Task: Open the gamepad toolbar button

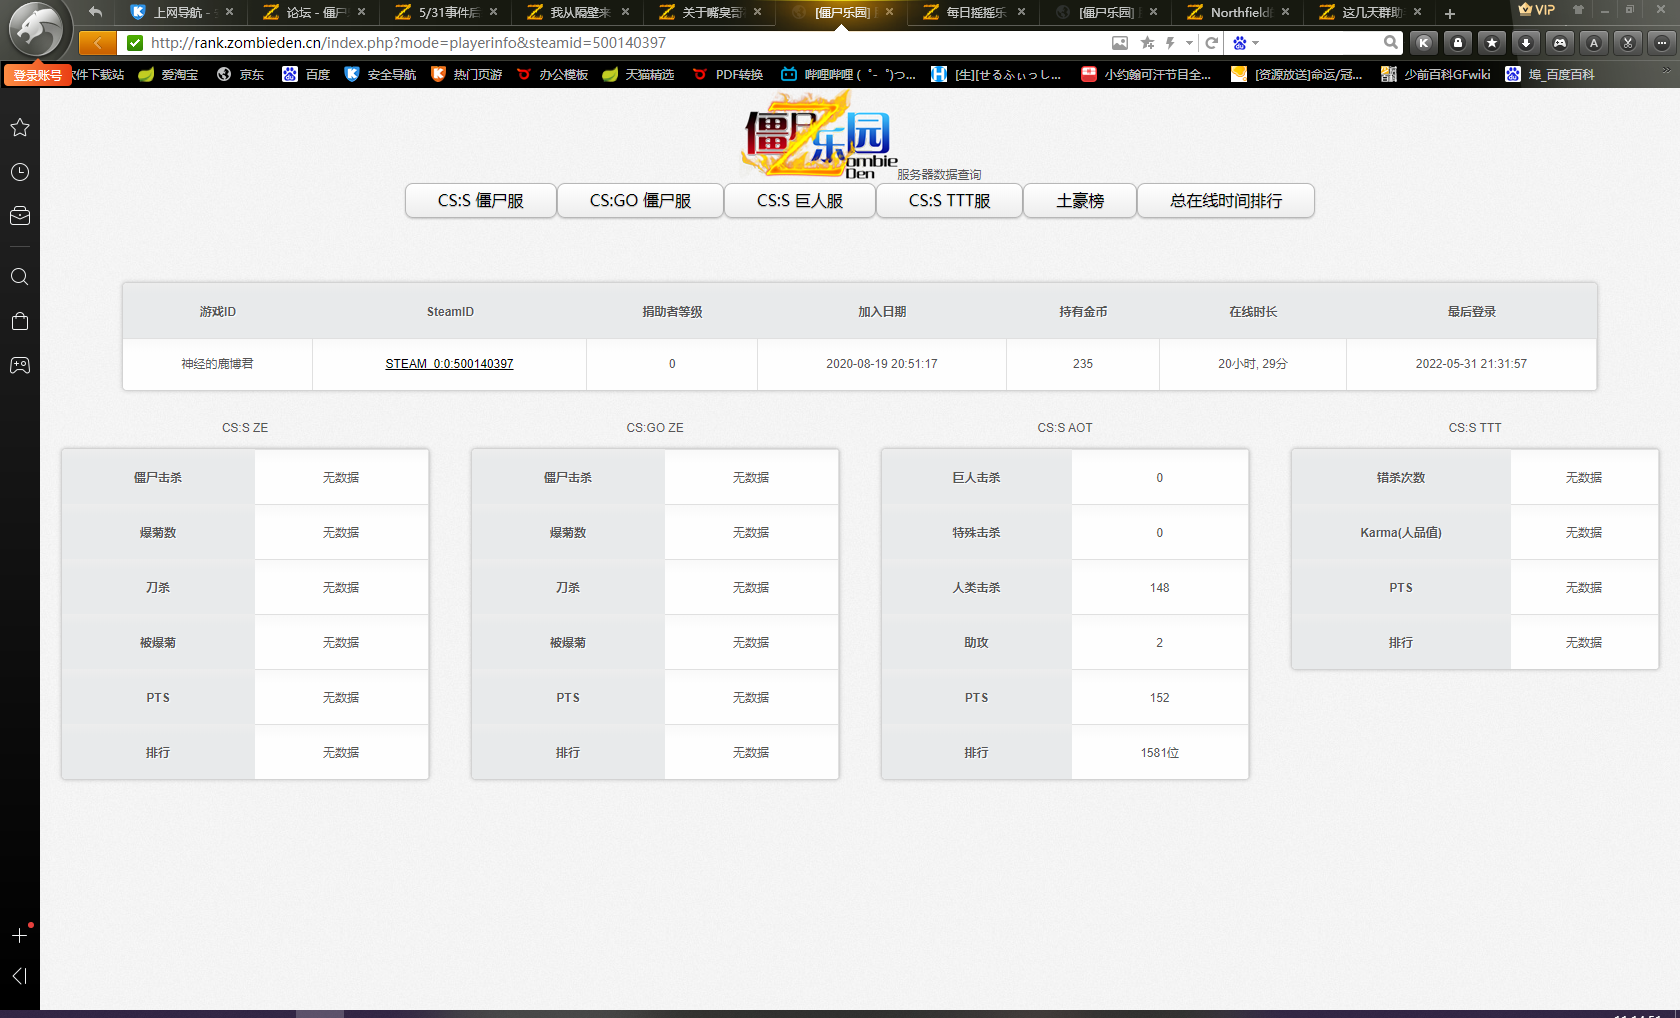Action: 1560,43
